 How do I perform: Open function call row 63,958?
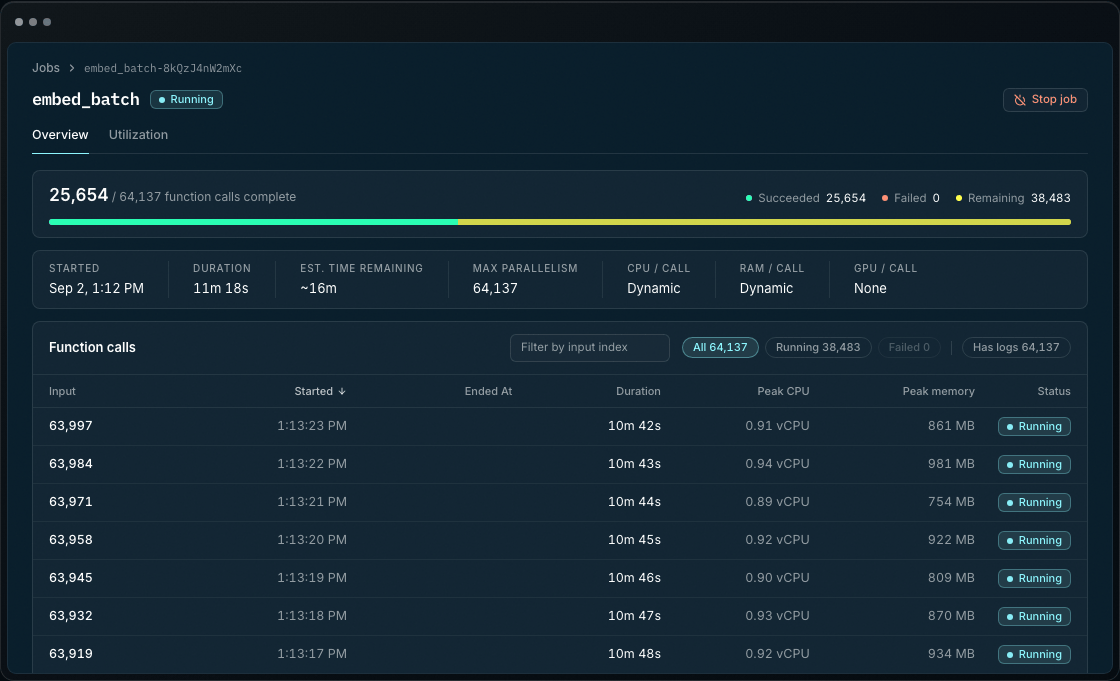coord(559,540)
